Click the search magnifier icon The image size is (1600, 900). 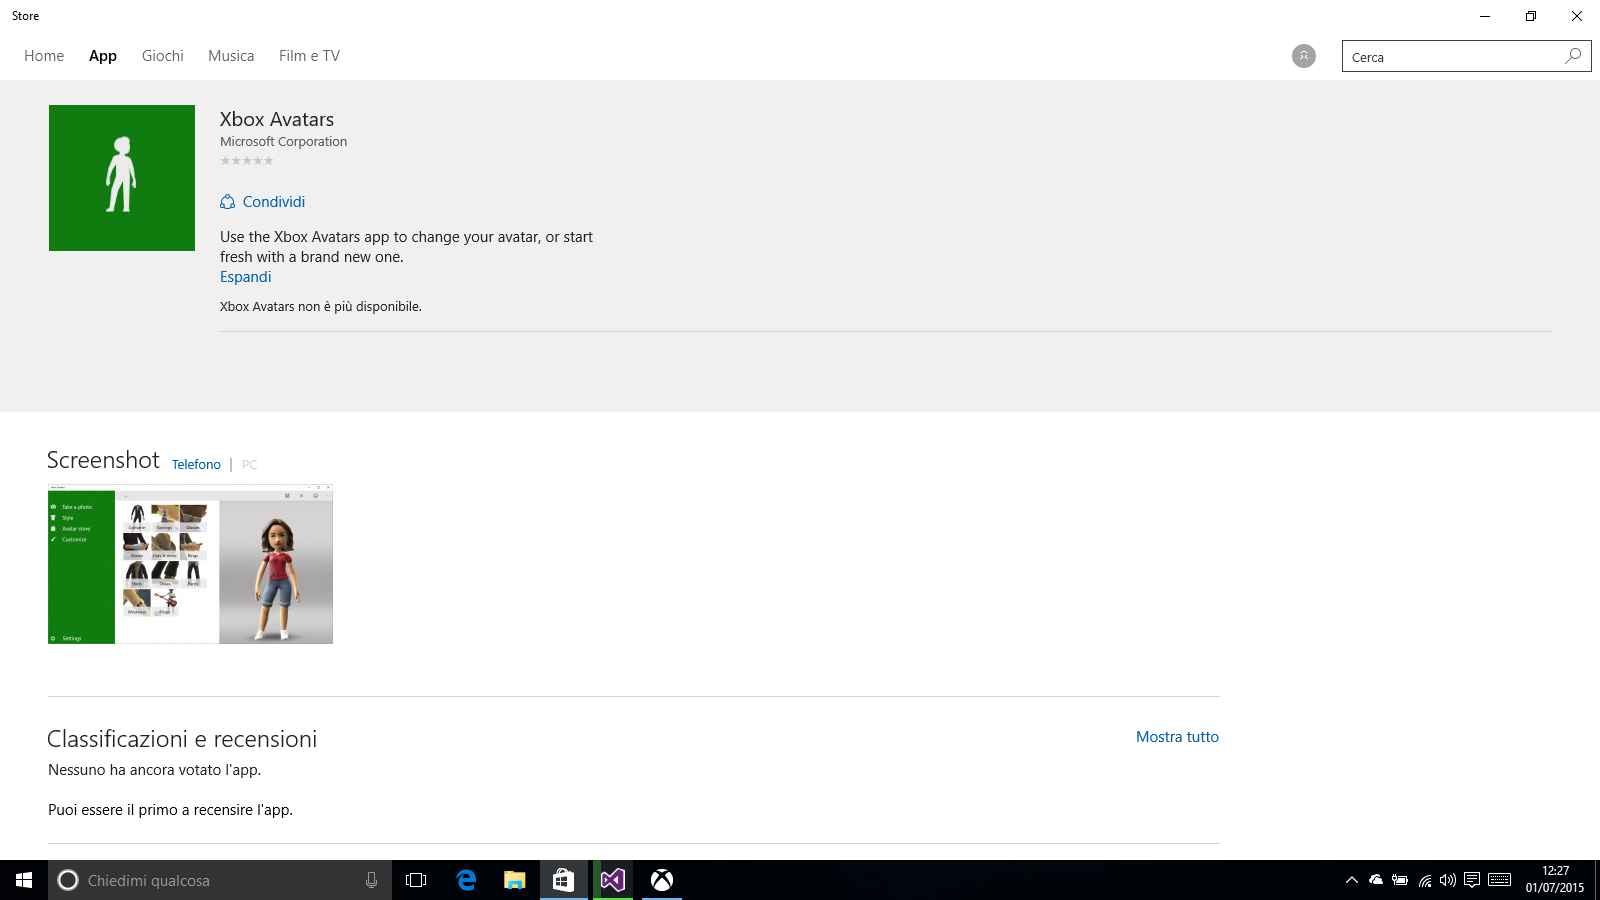click(1574, 56)
